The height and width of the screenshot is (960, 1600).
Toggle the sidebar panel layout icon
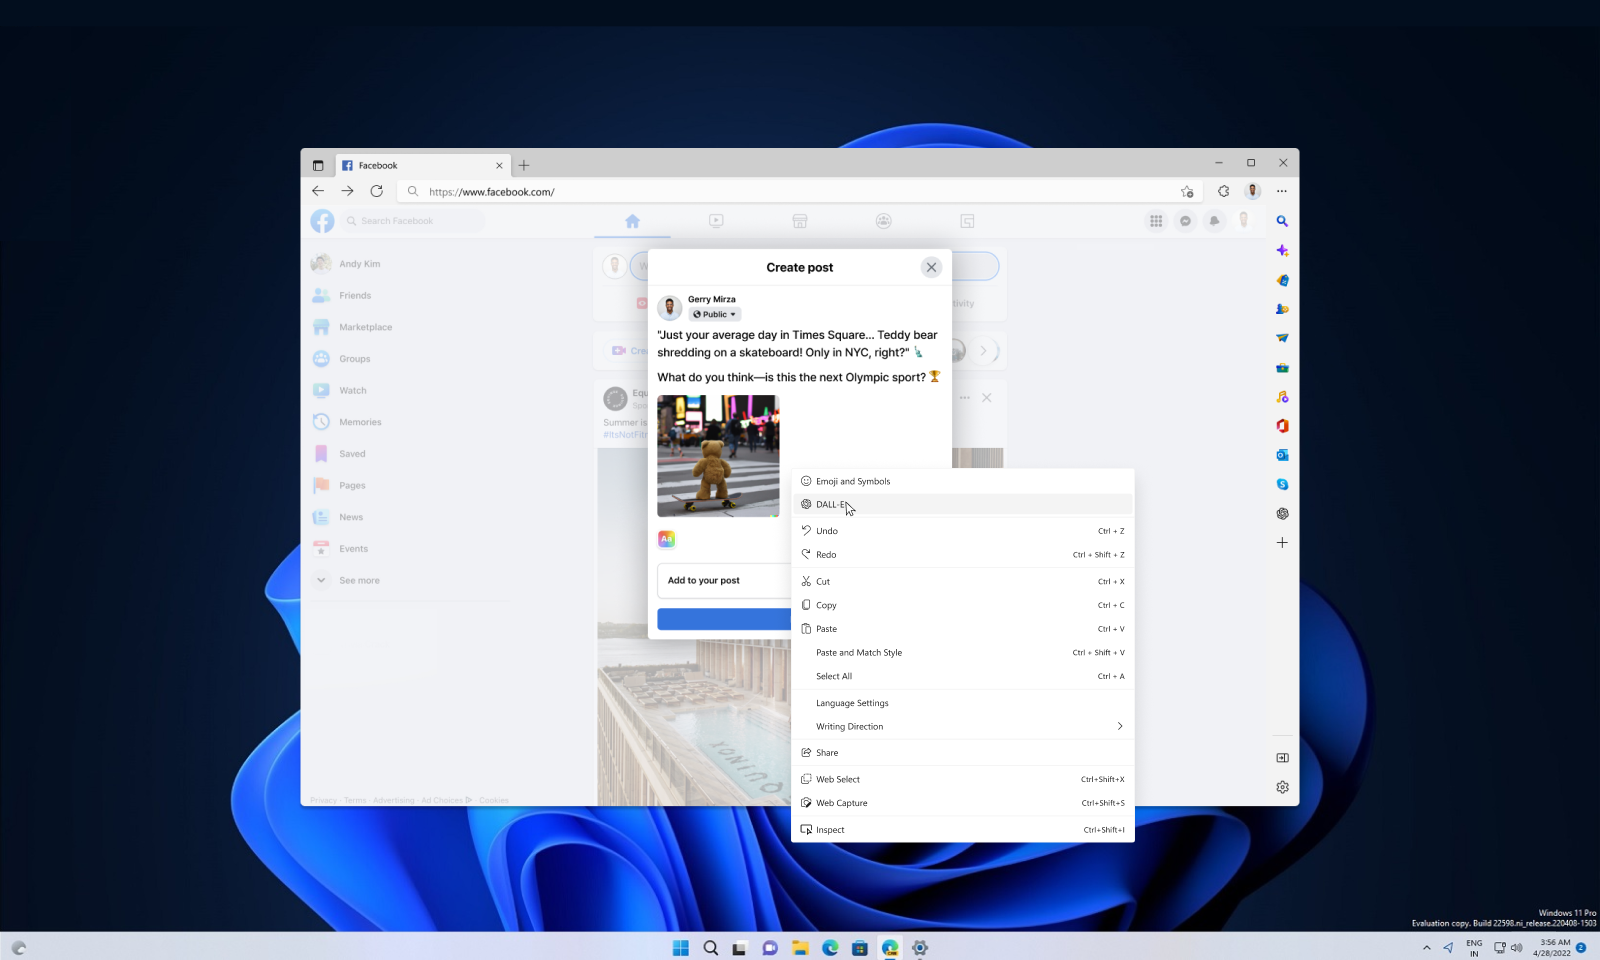click(1282, 758)
